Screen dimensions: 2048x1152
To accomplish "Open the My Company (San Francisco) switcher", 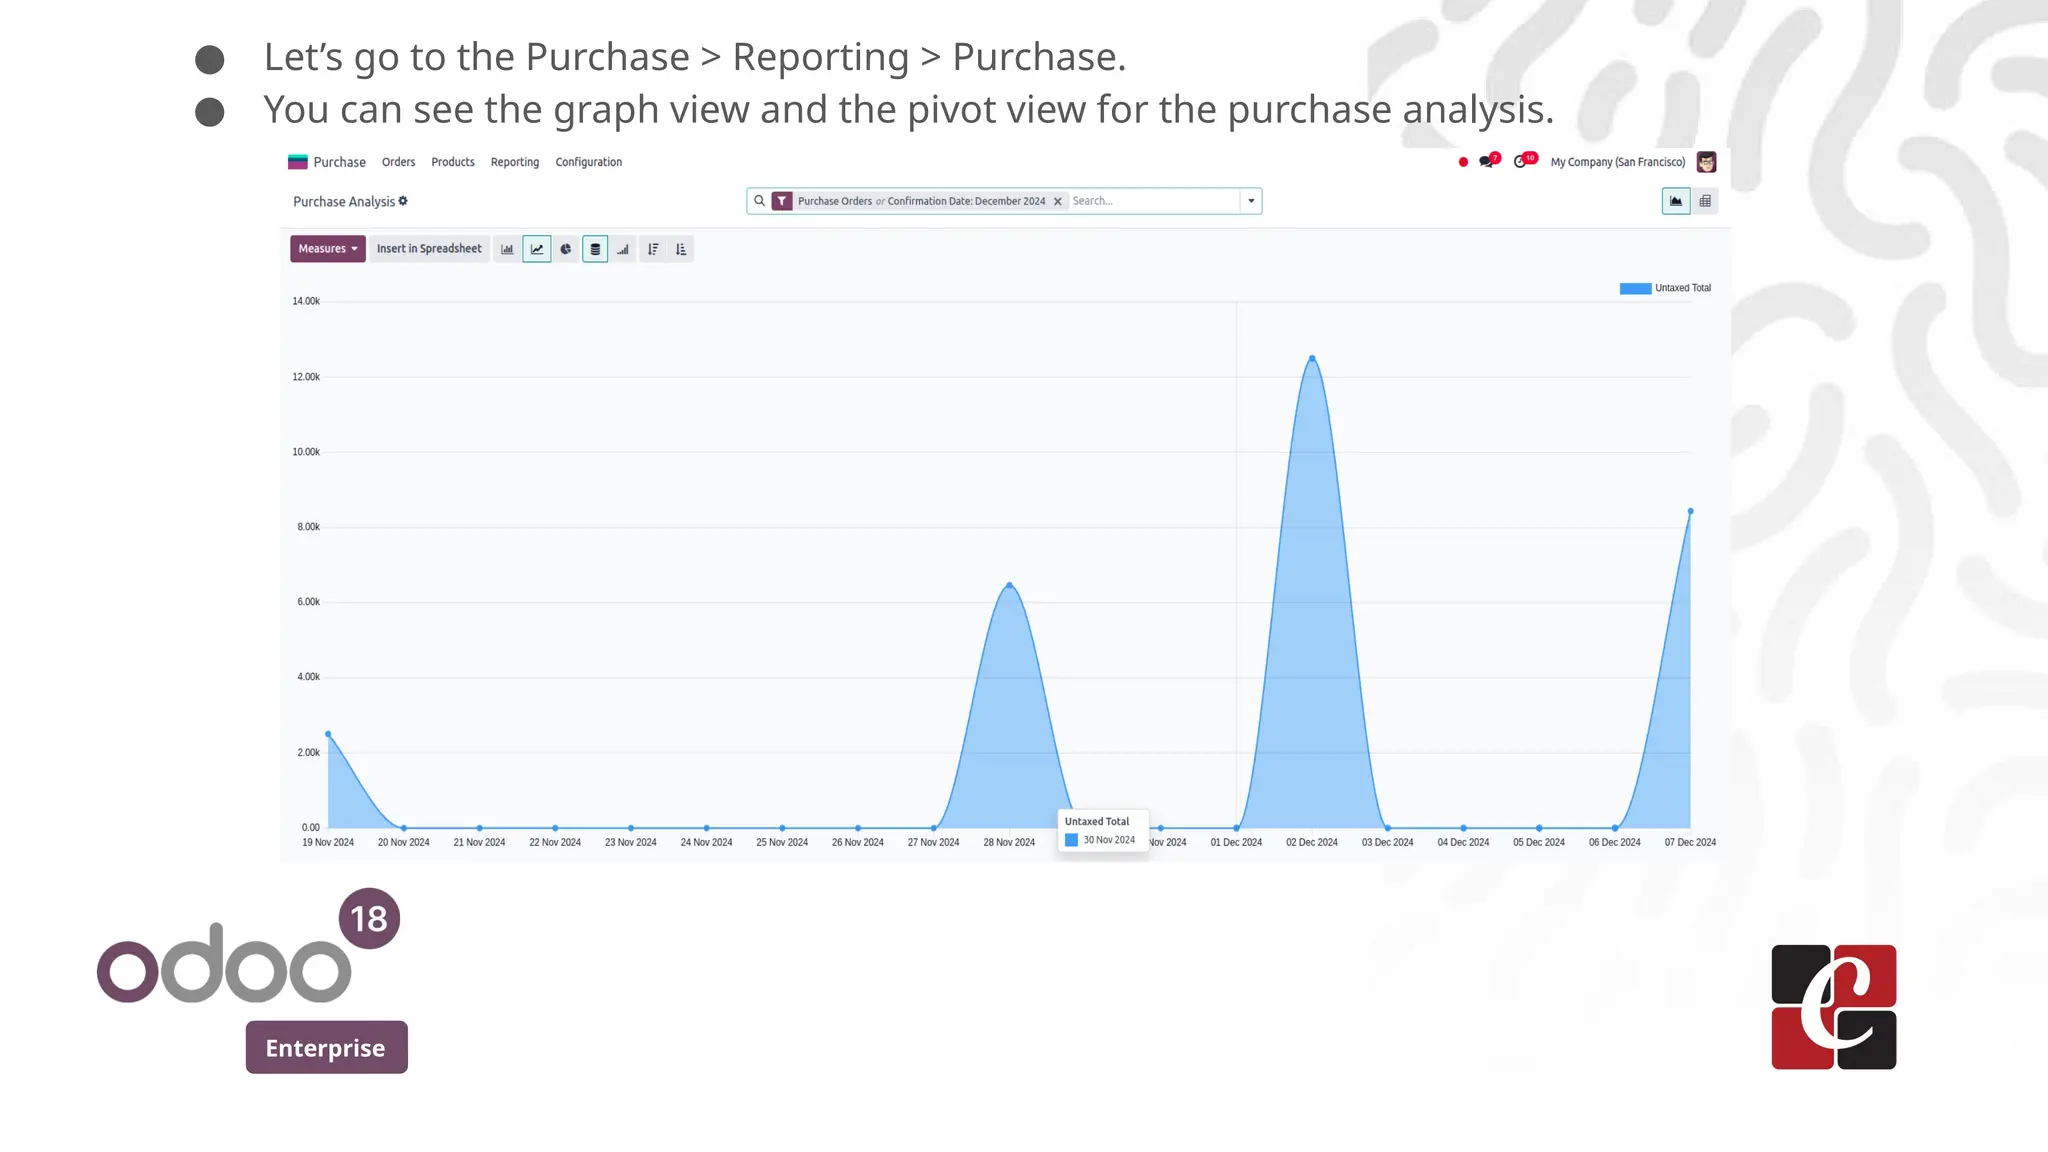I will [x=1617, y=162].
